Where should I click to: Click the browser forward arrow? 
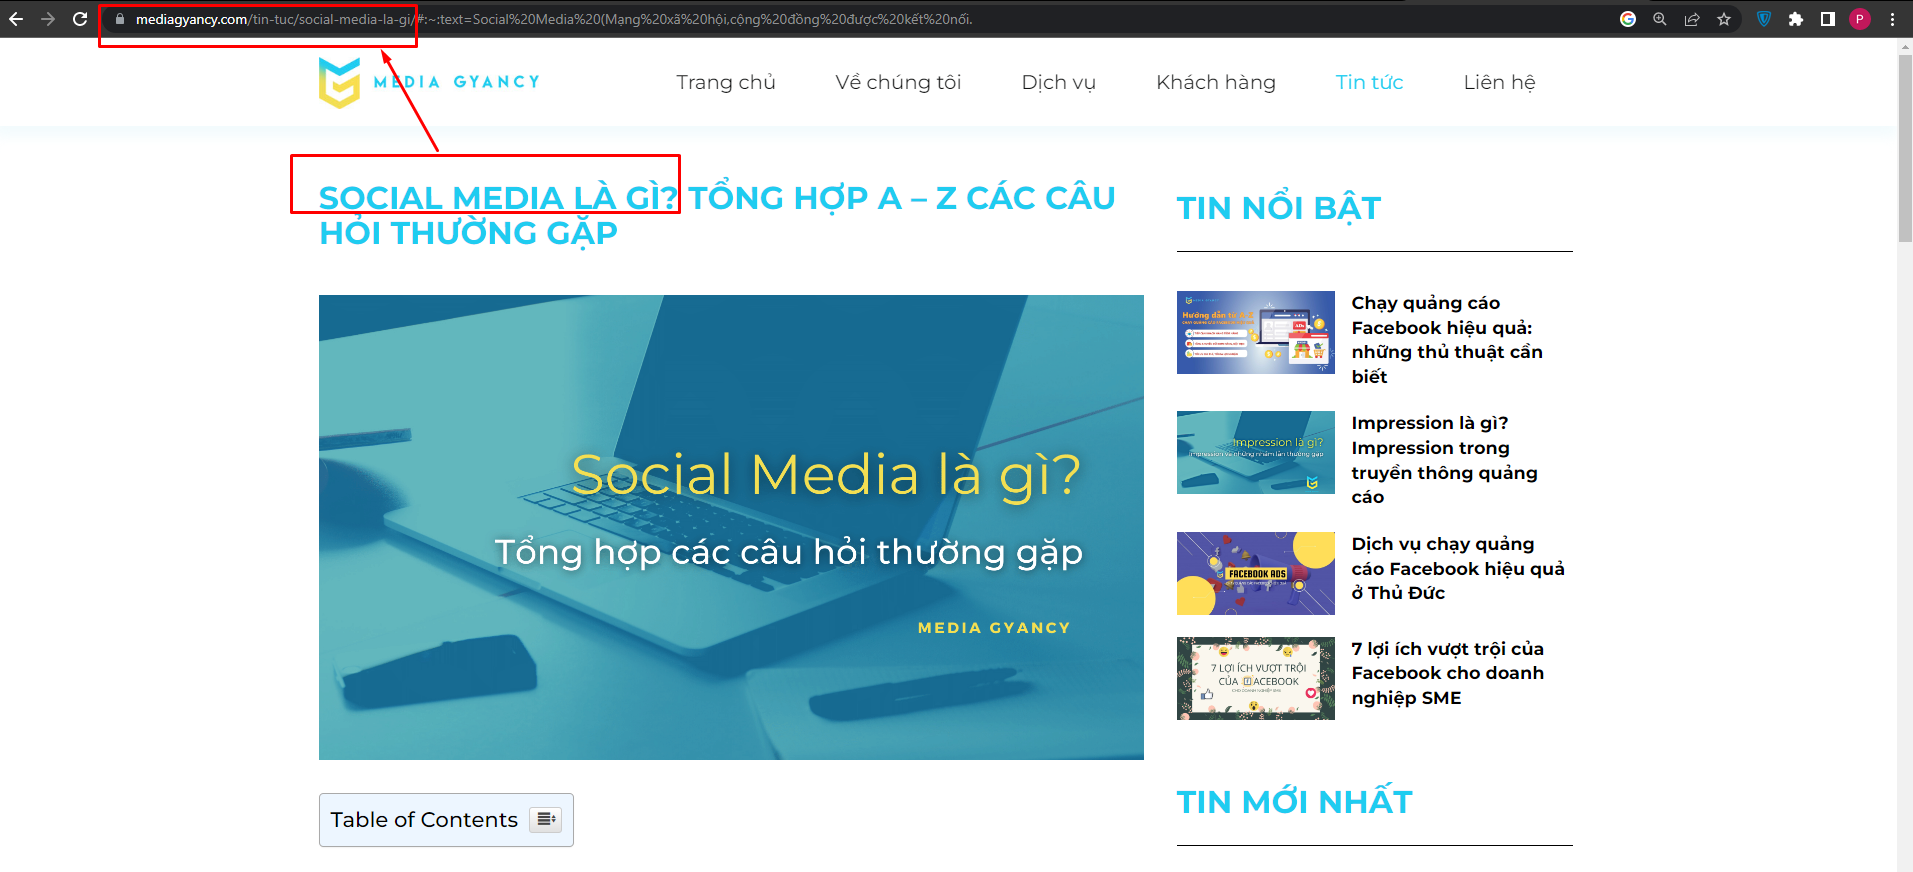(48, 19)
